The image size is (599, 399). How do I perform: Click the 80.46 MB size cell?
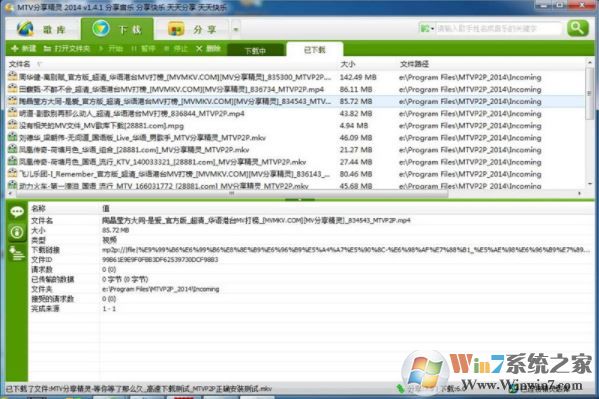click(x=356, y=174)
